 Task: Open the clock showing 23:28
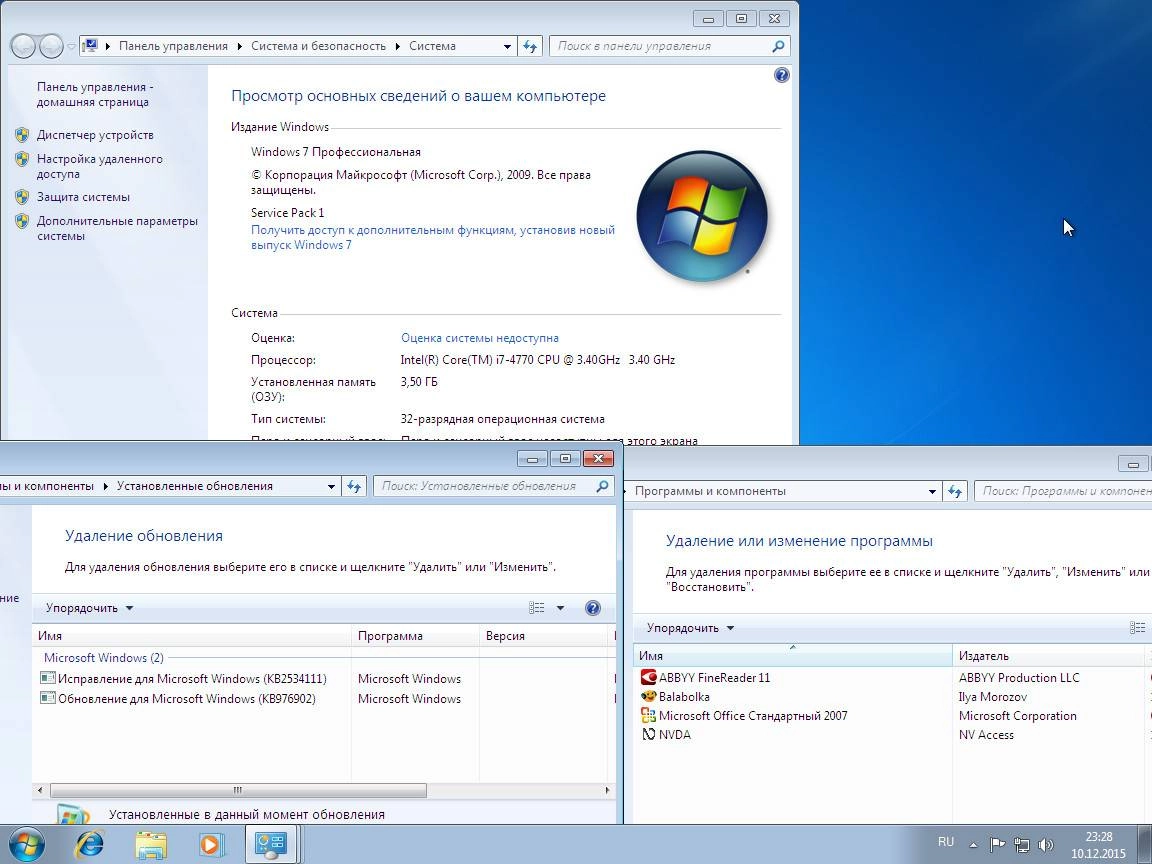pos(1098,845)
